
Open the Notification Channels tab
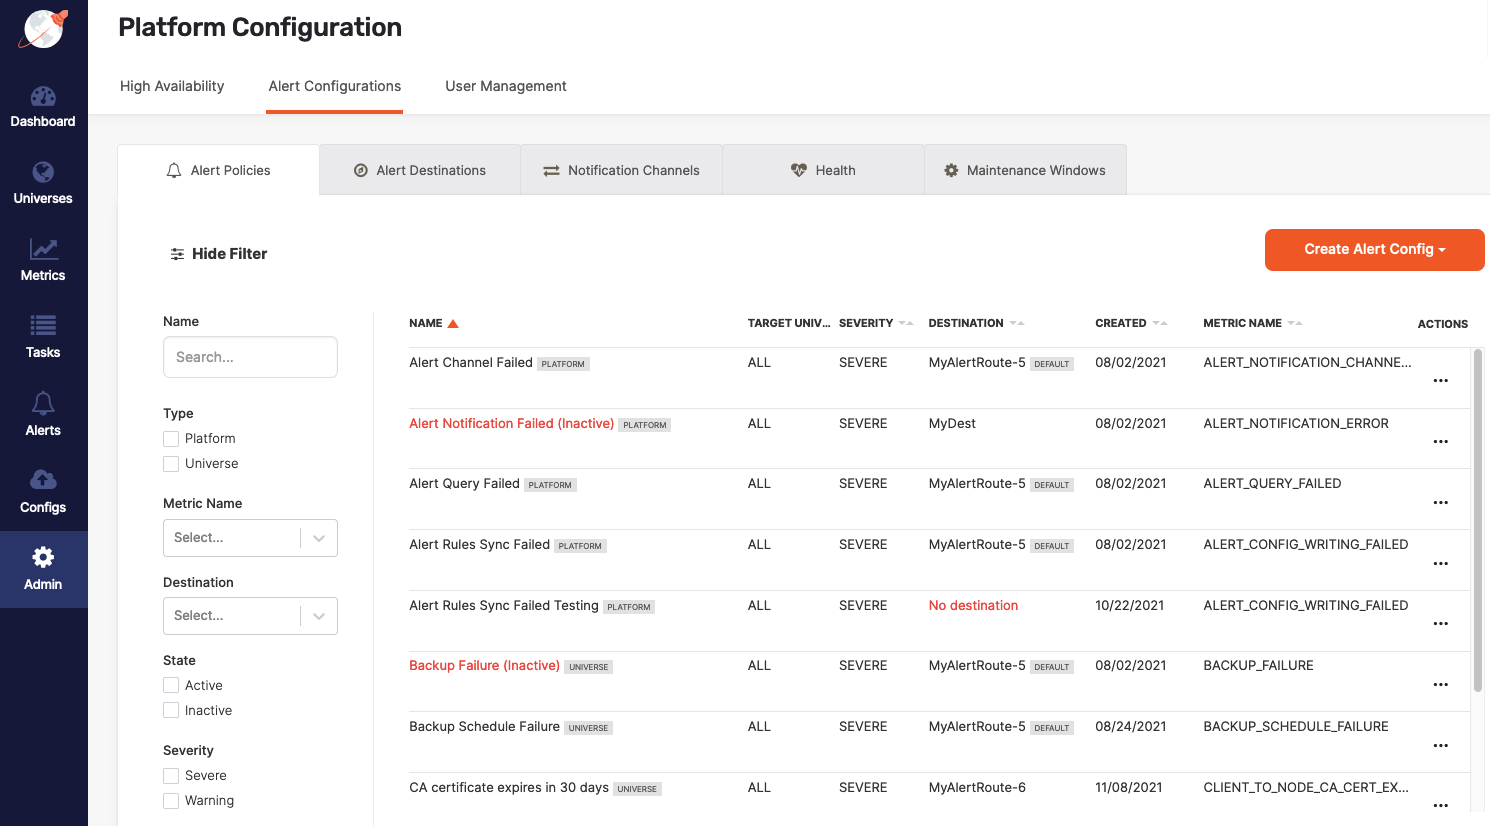(x=621, y=170)
